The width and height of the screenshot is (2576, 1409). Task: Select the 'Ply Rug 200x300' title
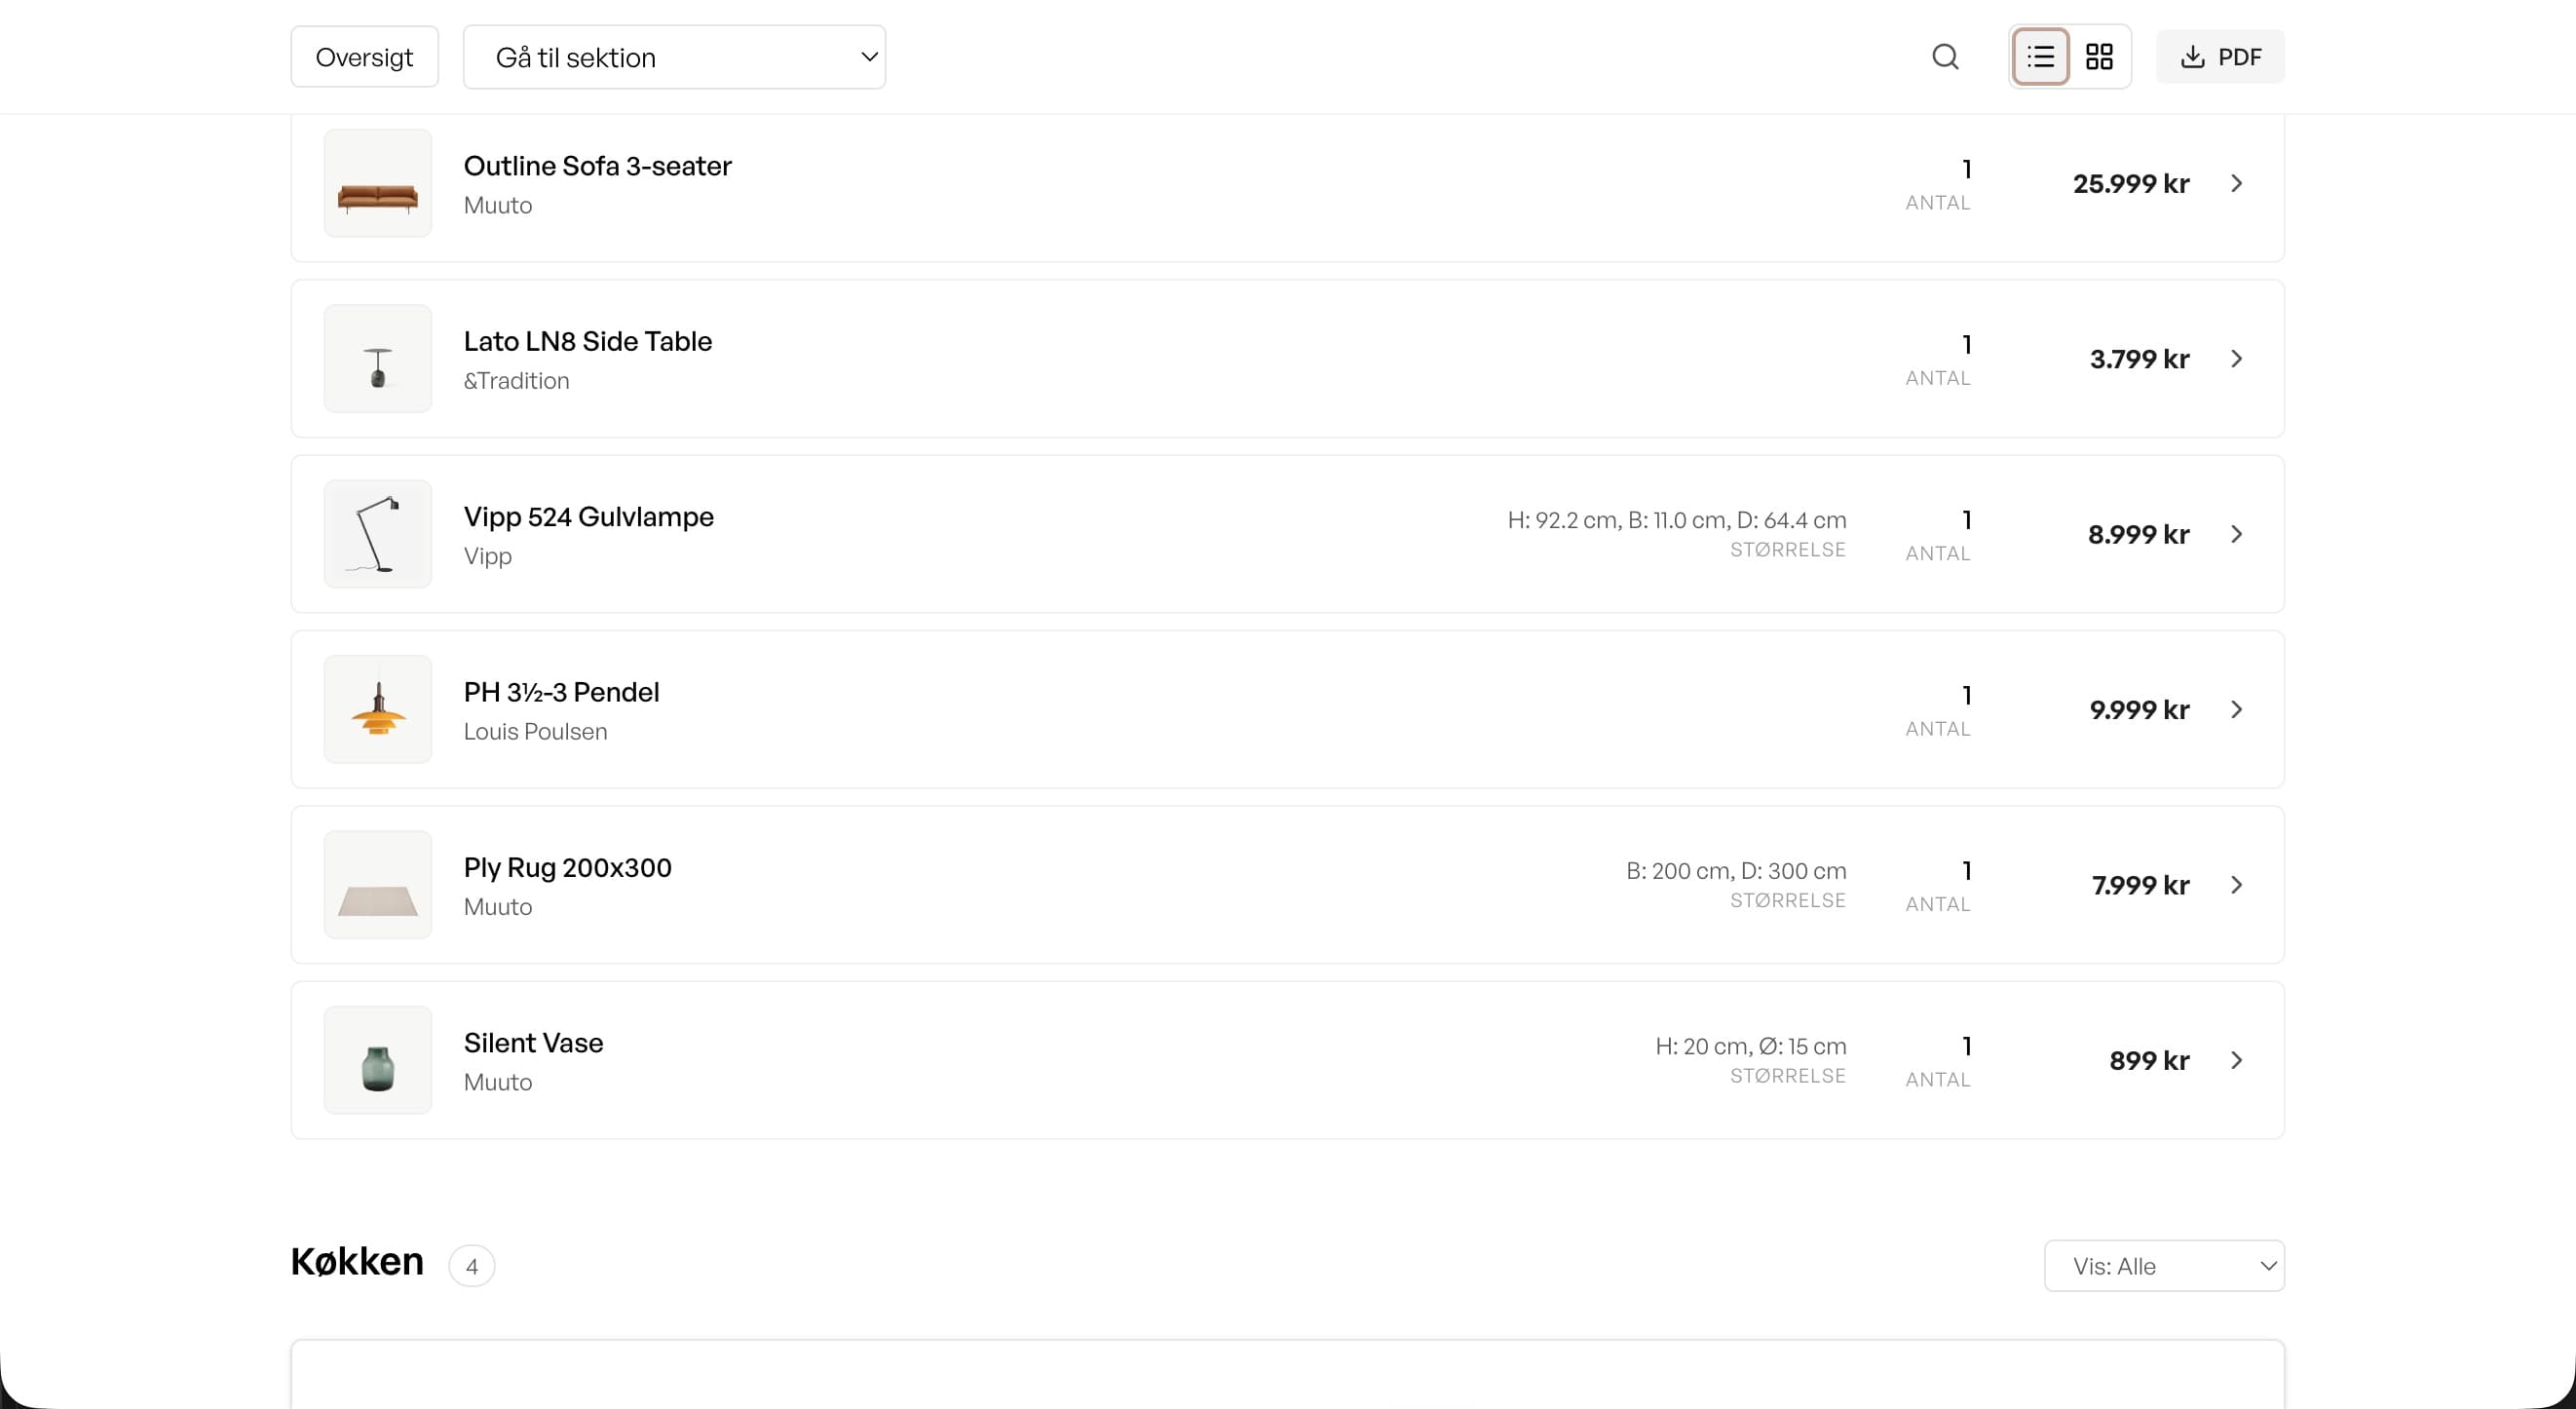tap(568, 868)
